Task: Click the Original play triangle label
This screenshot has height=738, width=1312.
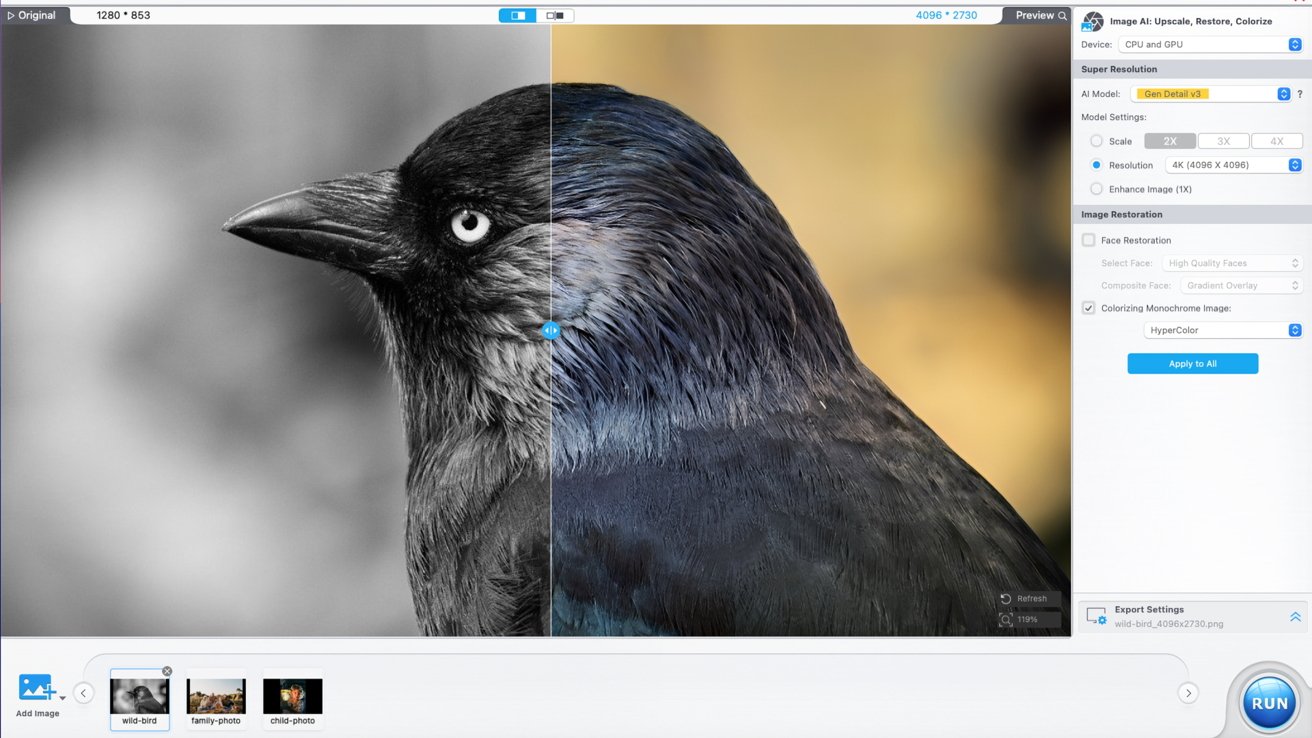Action: [x=11, y=15]
